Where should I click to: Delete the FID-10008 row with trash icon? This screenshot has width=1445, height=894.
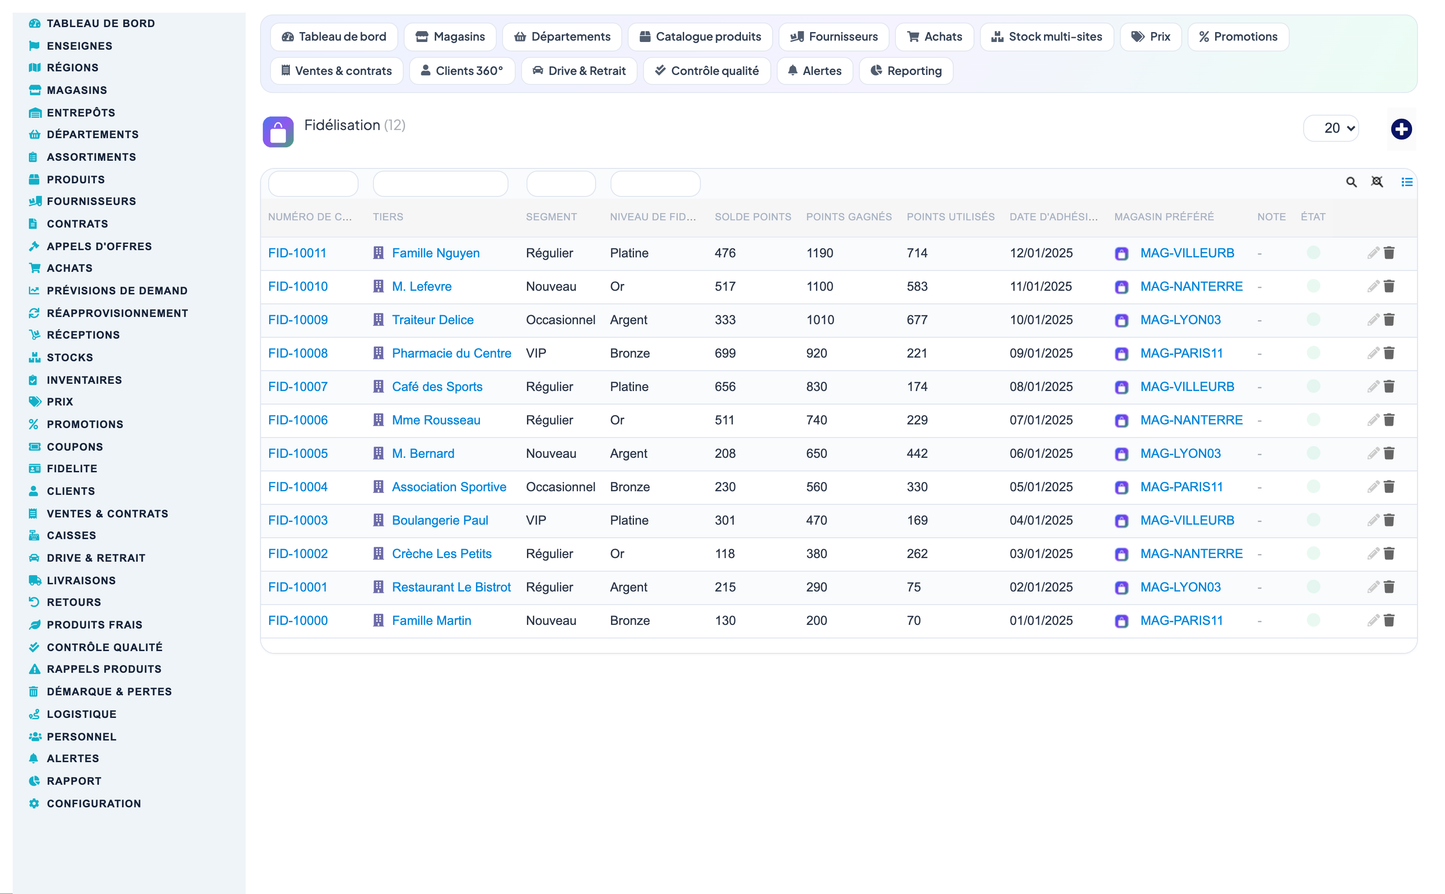[1389, 353]
